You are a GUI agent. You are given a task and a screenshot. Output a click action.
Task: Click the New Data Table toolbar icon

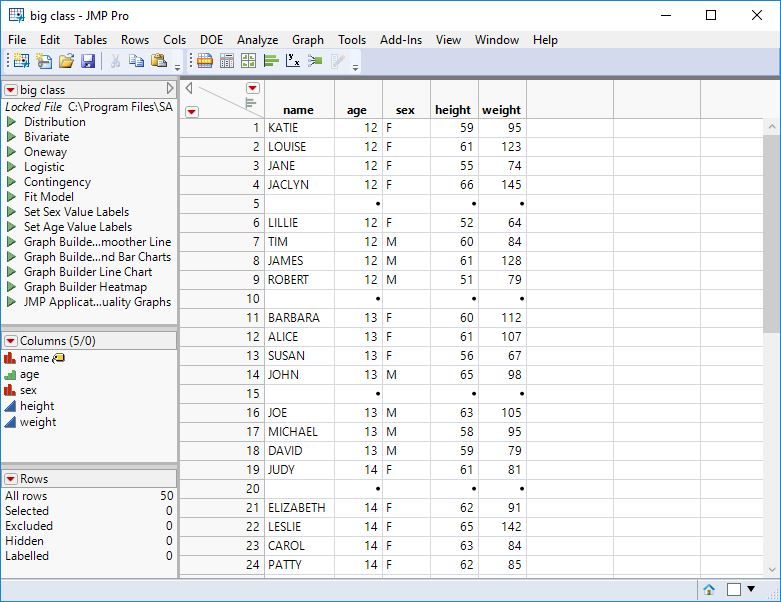coord(20,62)
